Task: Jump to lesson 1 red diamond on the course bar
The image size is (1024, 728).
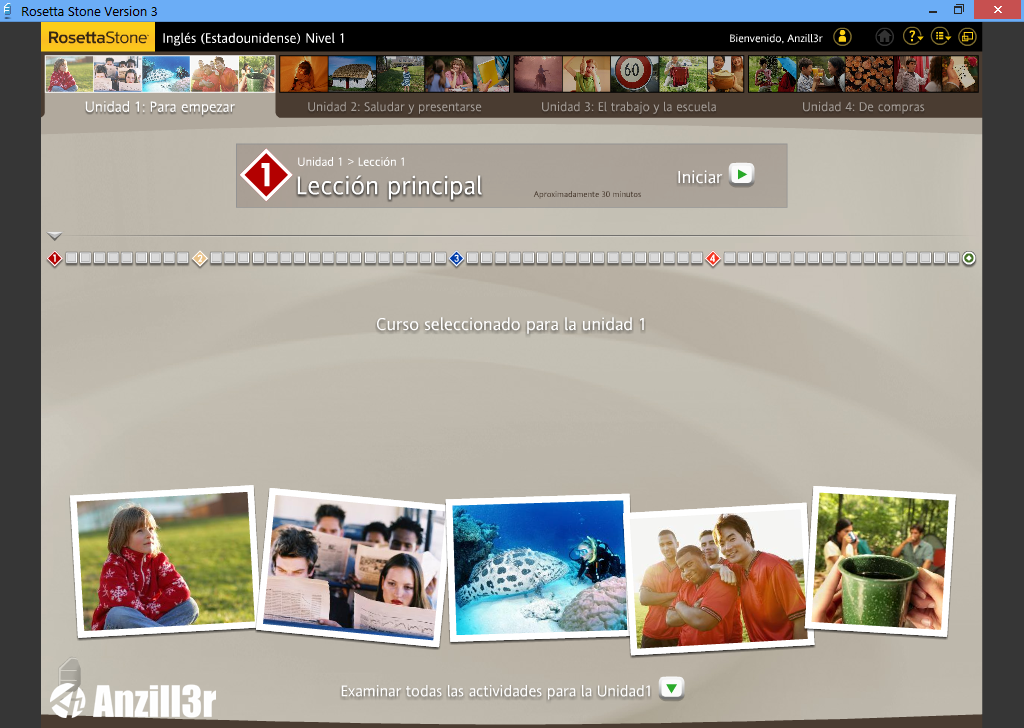Action: 55,259
